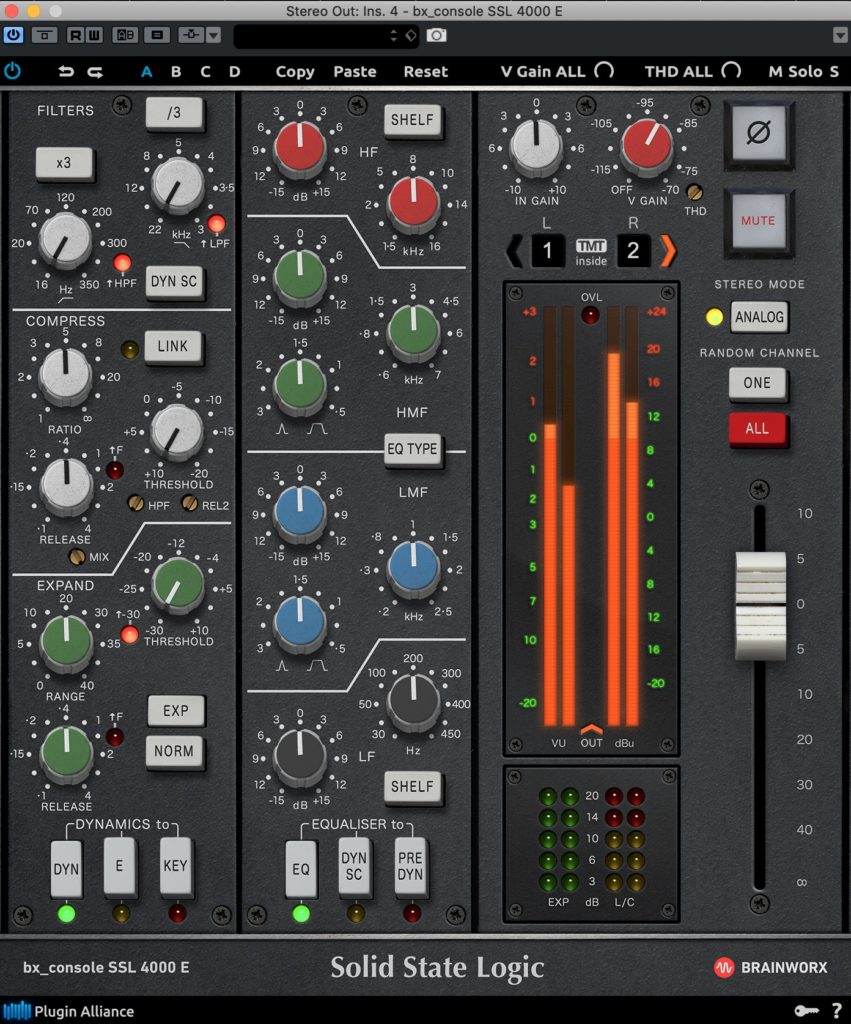Click the compressor RATIO knob
Viewport: 851px width, 1024px height.
(65, 375)
